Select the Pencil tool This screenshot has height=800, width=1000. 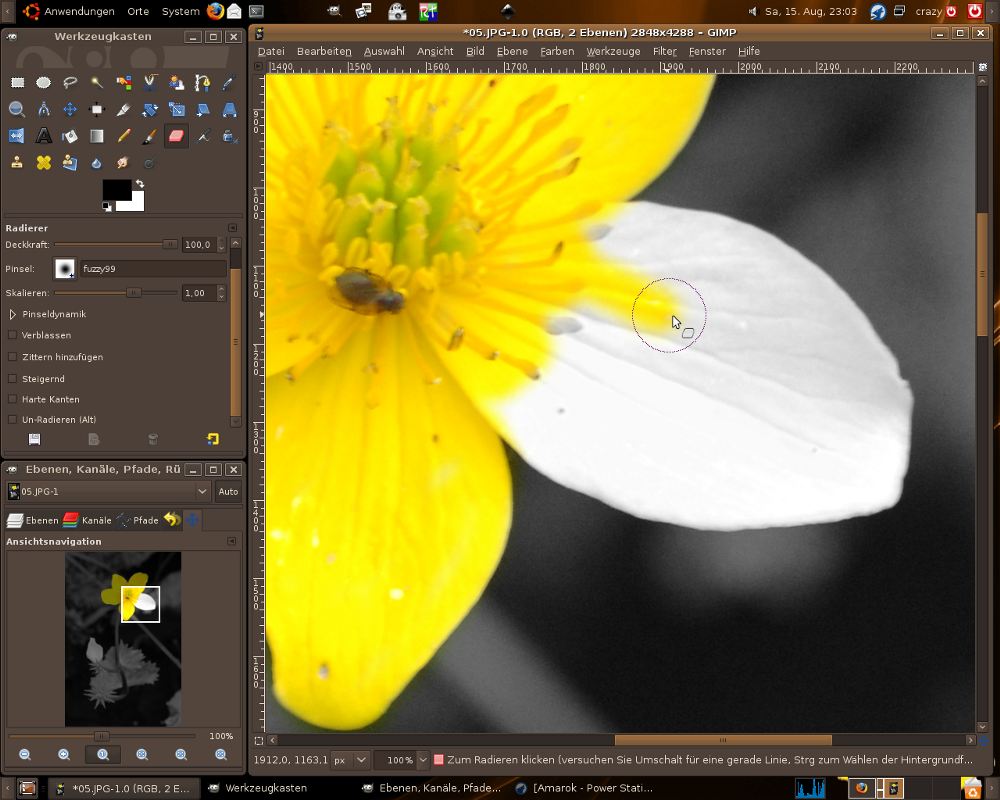coord(123,136)
